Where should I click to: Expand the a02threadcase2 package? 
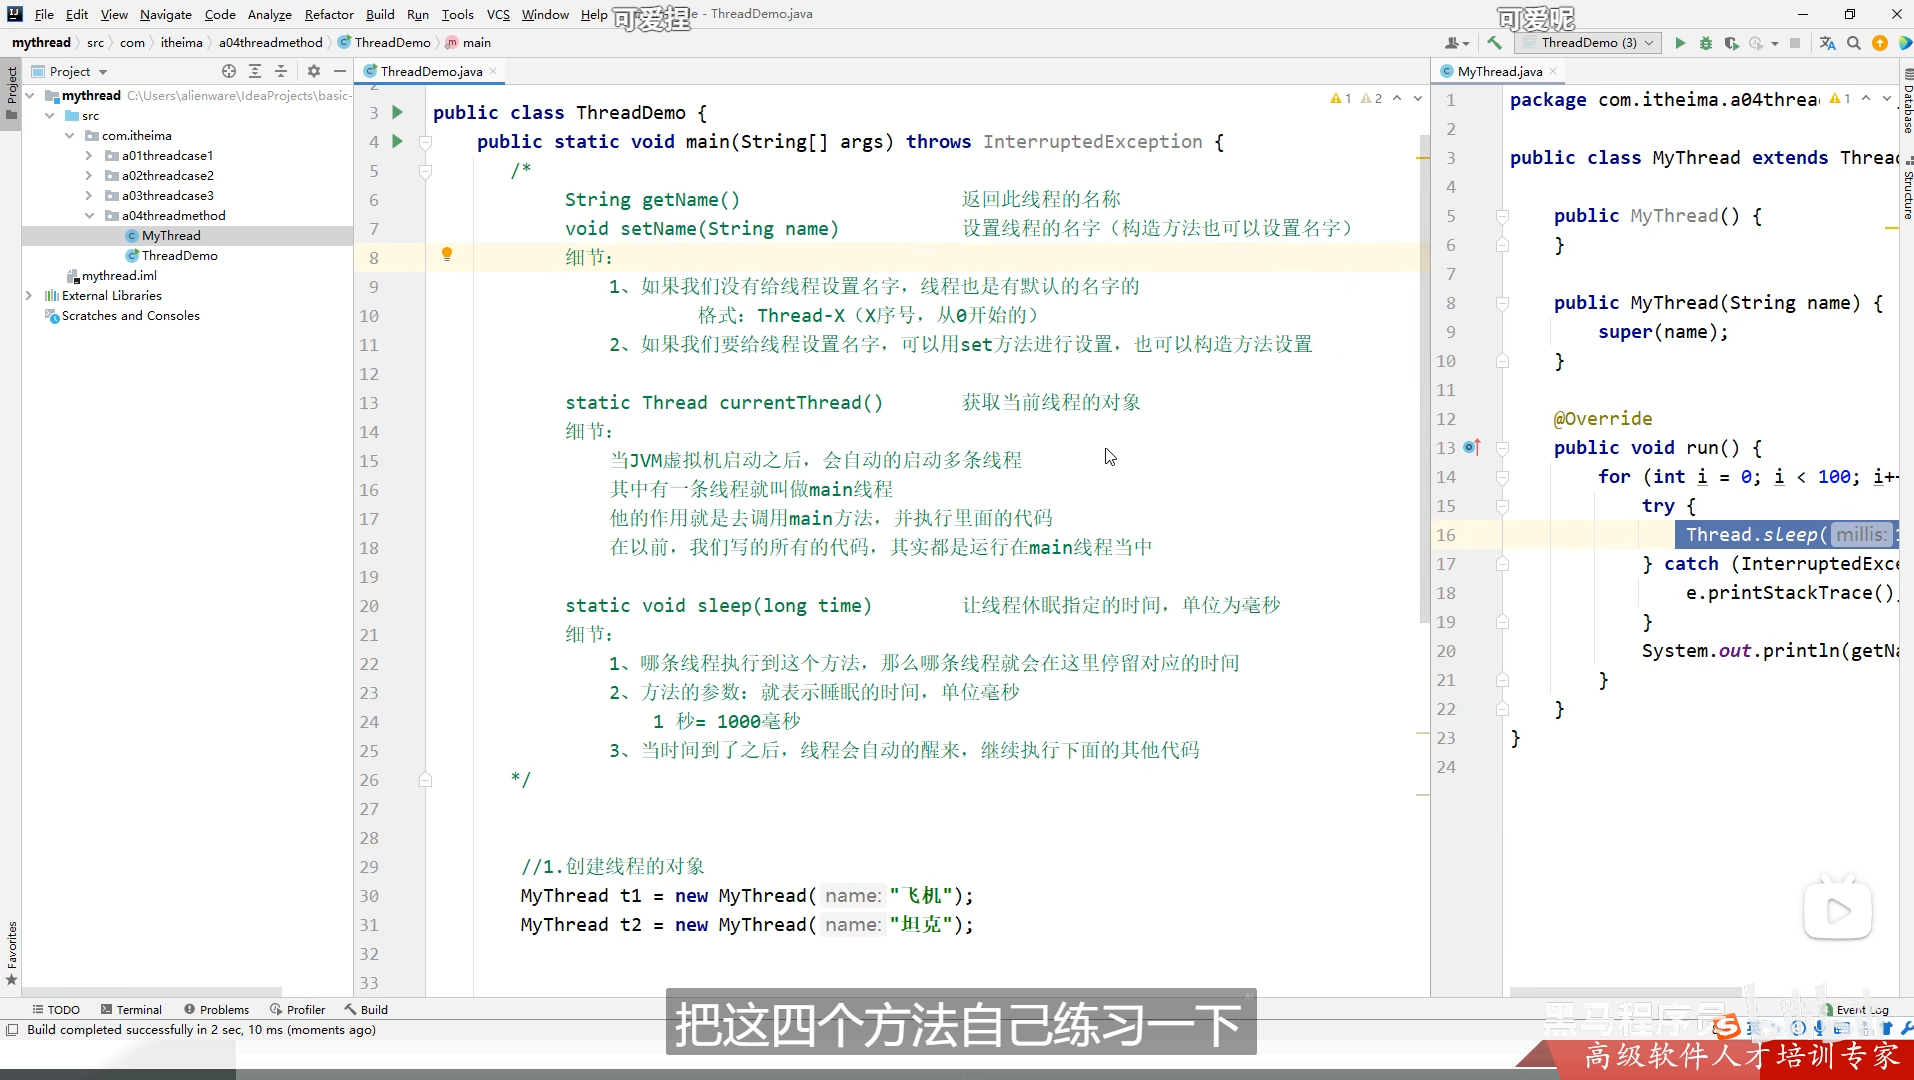[x=89, y=175]
